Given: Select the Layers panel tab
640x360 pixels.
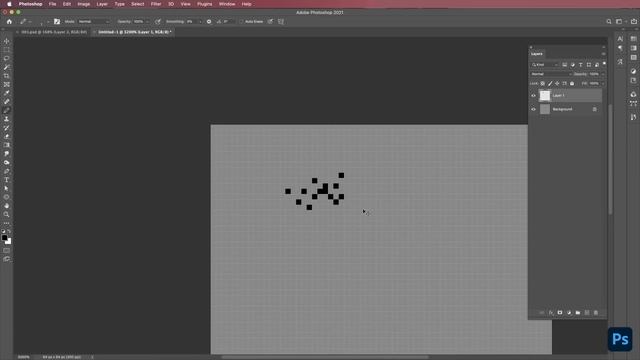Looking at the screenshot, I should [x=537, y=54].
